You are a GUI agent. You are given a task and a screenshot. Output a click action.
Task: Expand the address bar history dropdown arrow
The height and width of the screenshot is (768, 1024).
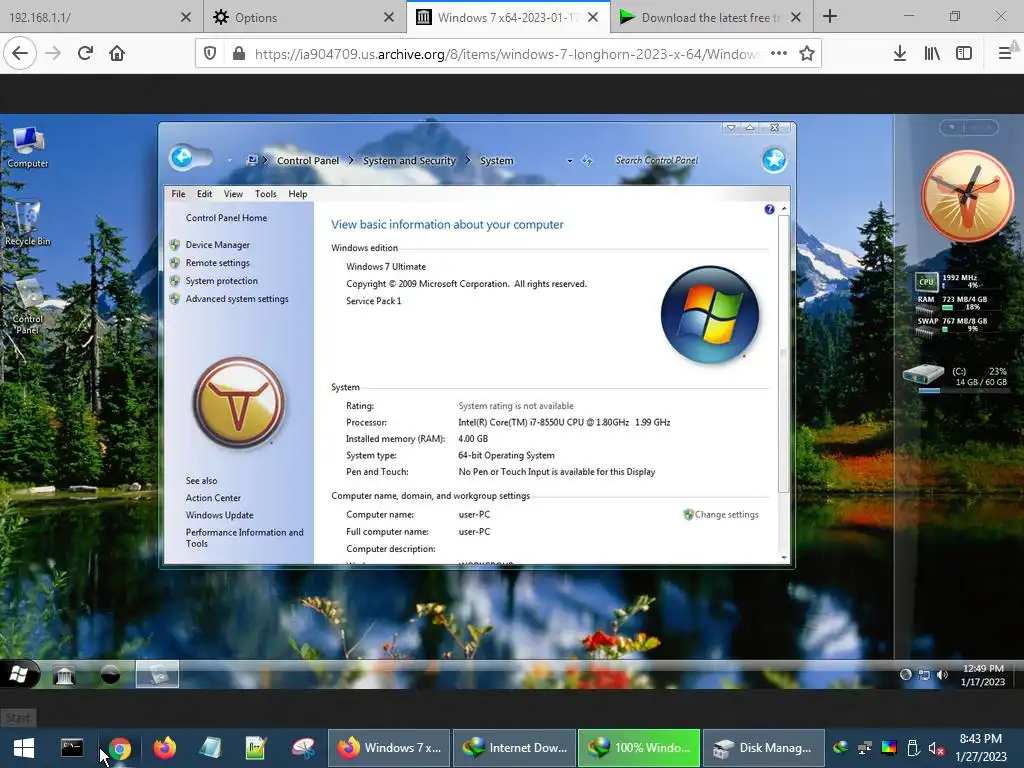(x=569, y=161)
